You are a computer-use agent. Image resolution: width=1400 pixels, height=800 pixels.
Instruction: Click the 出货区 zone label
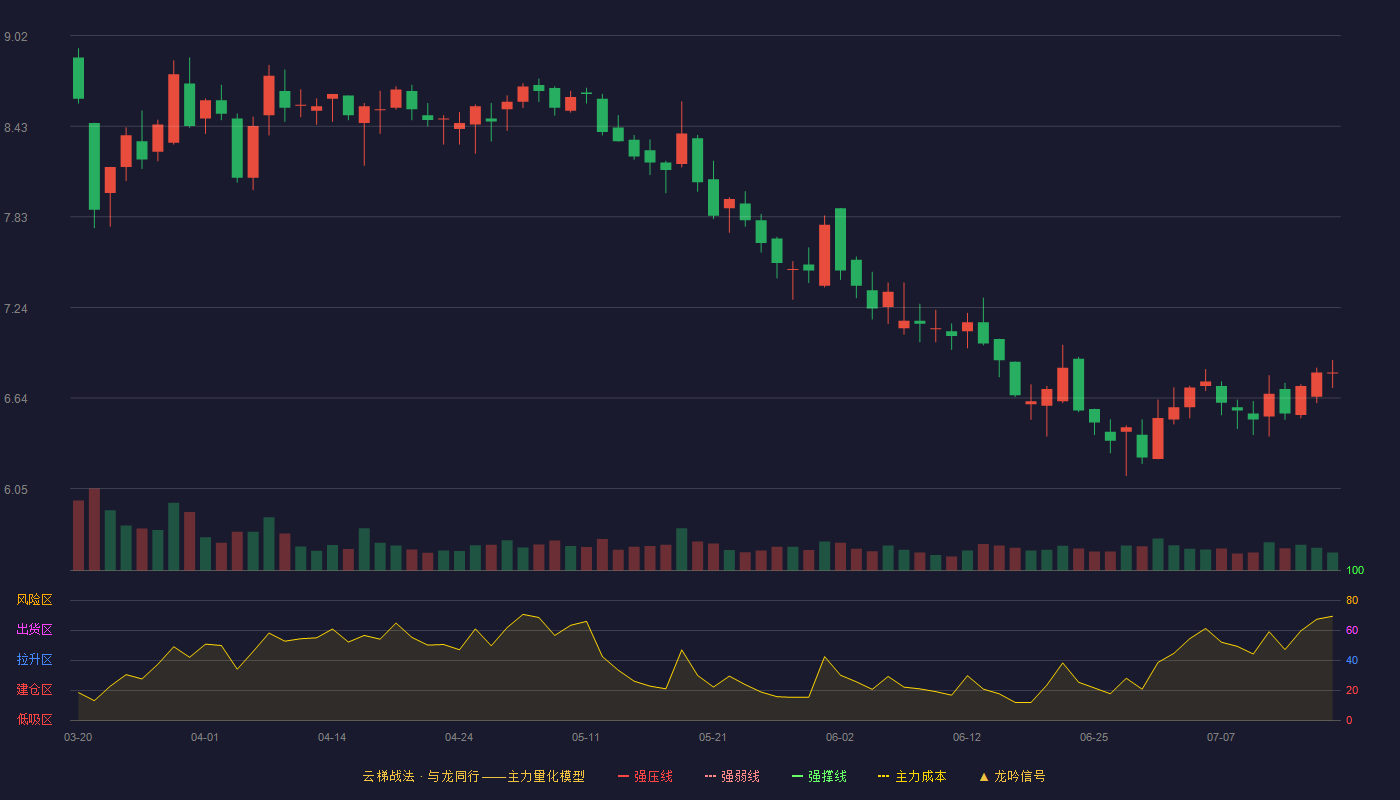(34, 630)
